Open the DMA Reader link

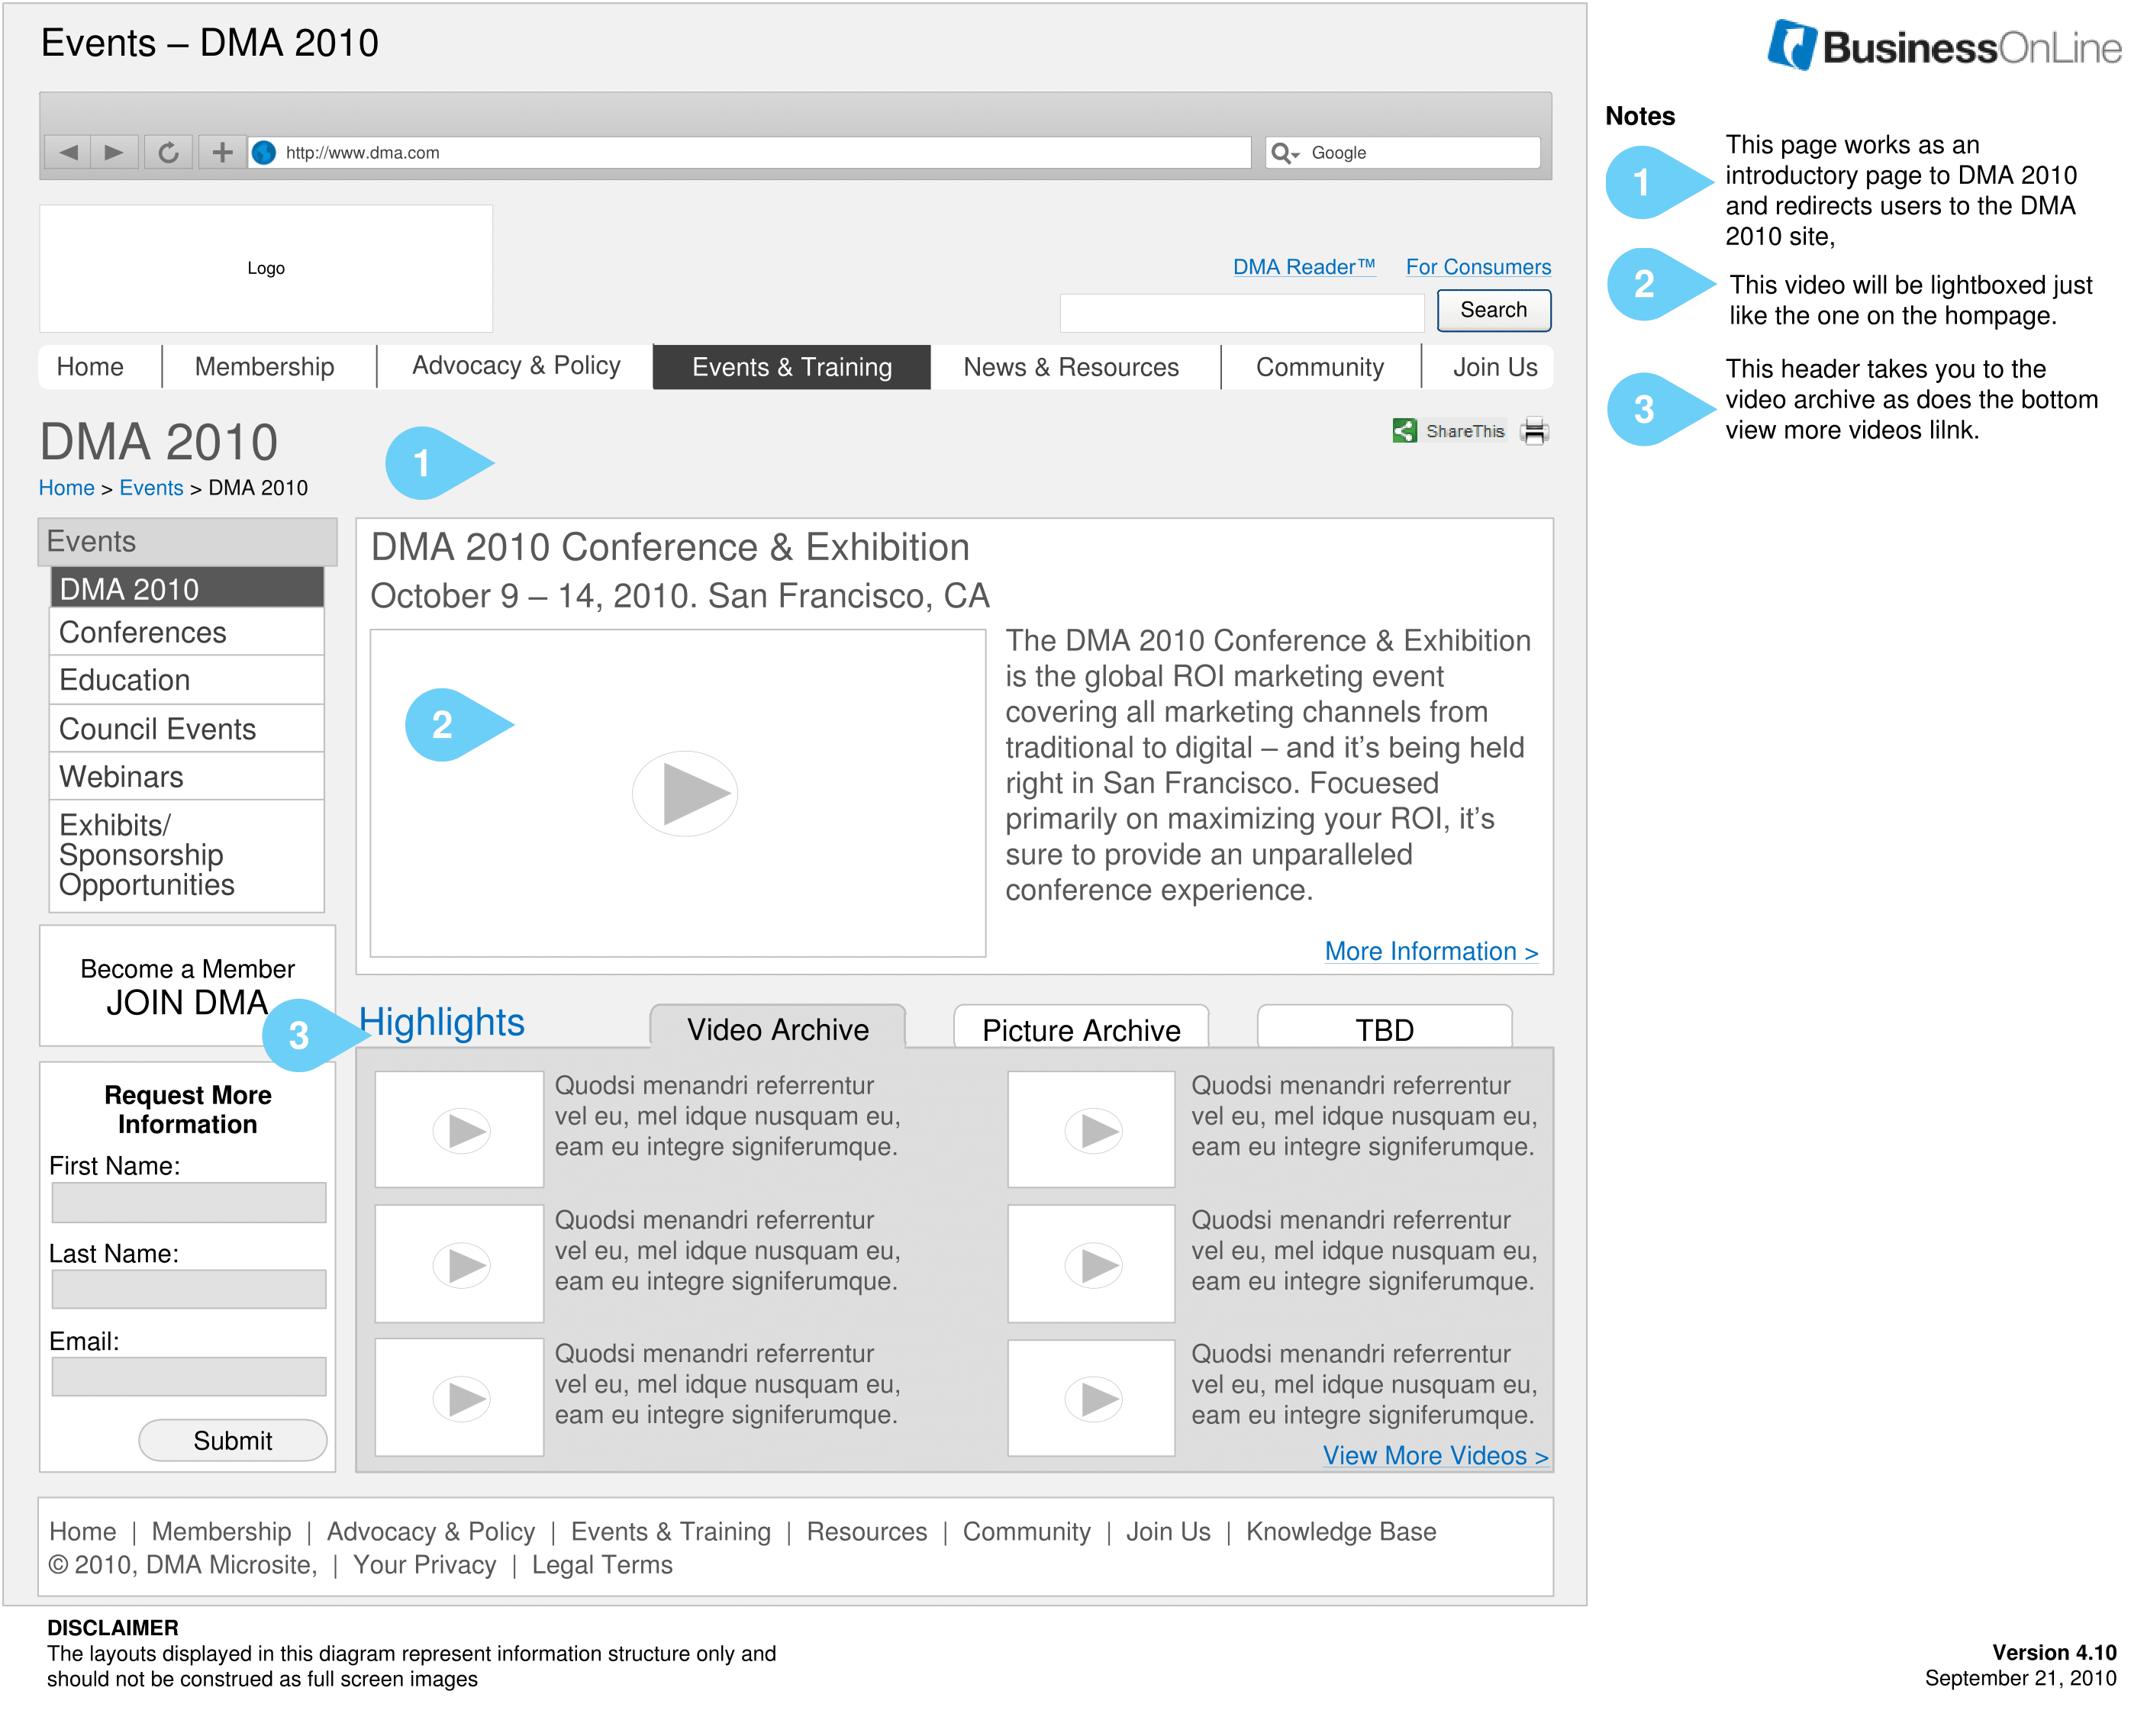click(x=1304, y=267)
